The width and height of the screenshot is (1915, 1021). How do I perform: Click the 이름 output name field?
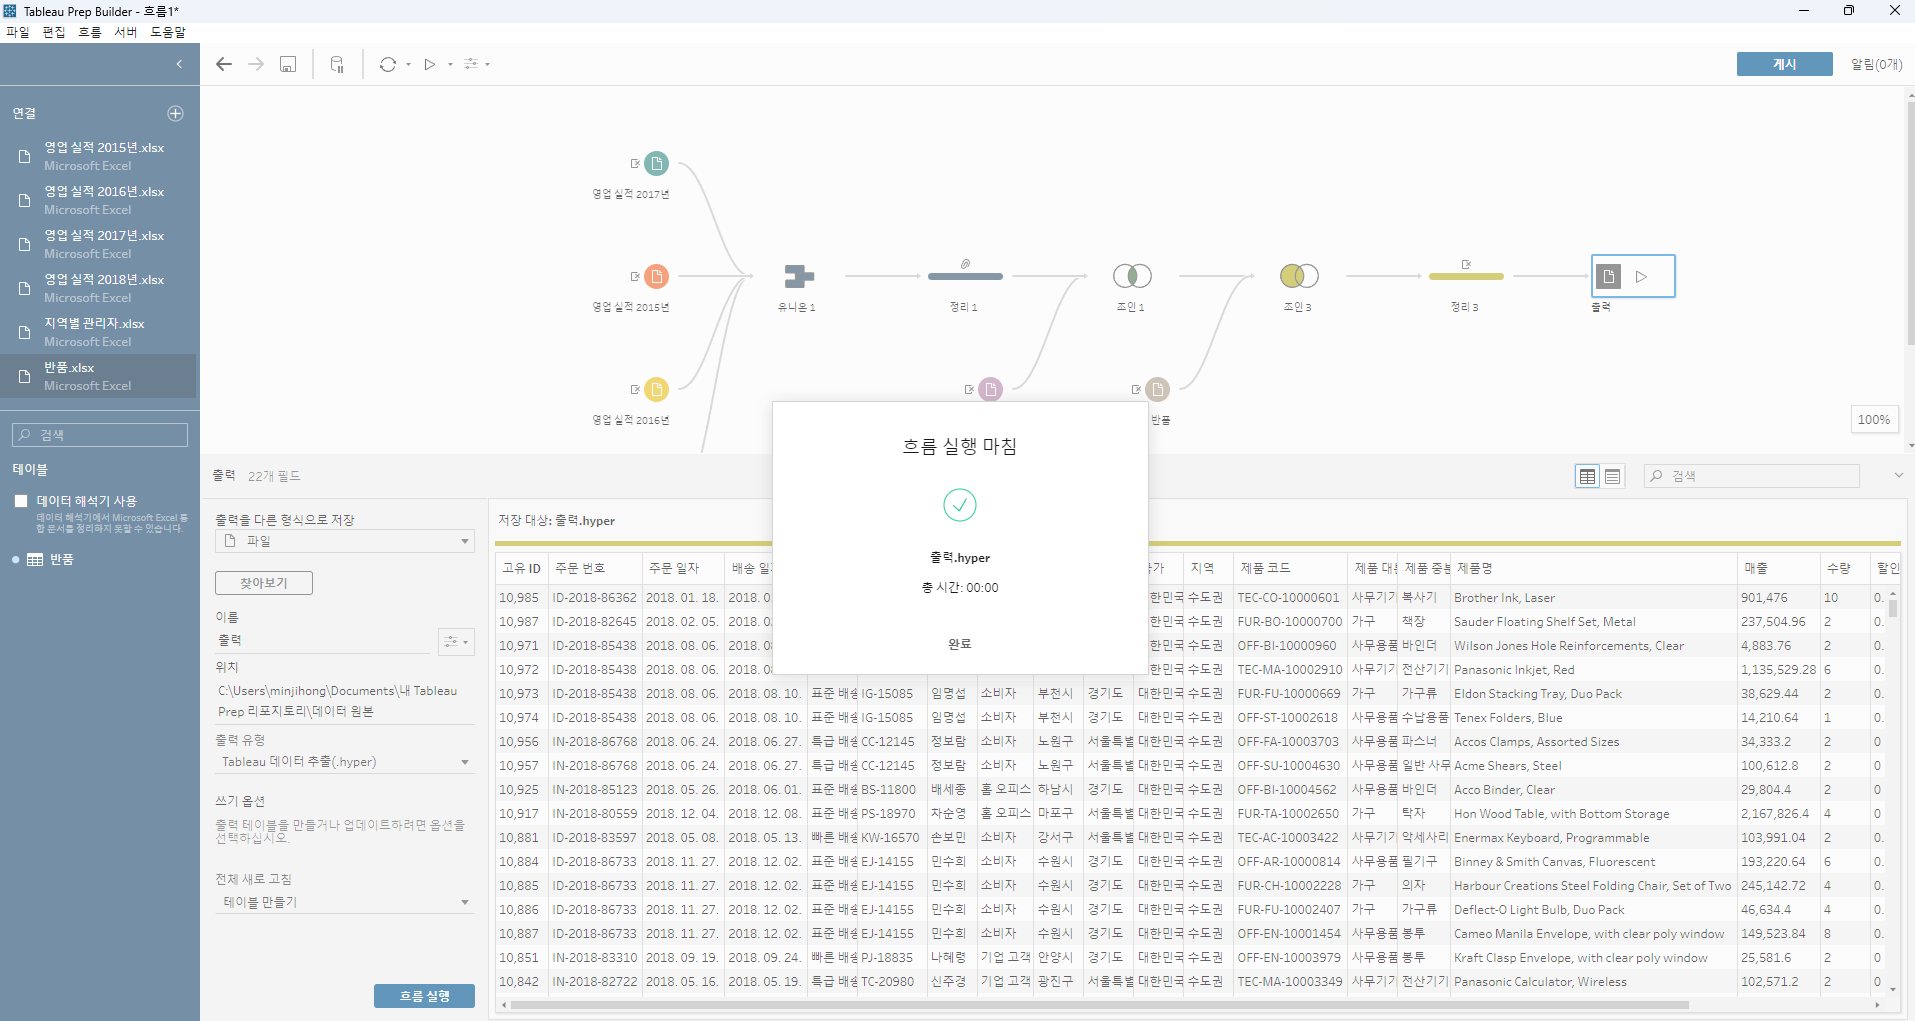point(323,641)
